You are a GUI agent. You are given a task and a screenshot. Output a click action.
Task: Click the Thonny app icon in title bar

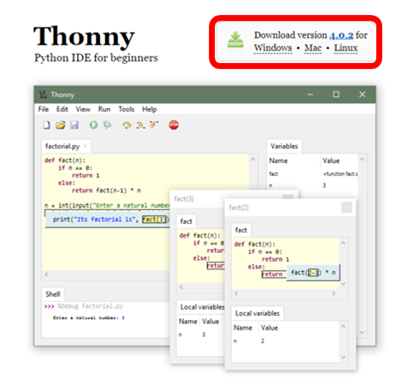click(x=43, y=95)
